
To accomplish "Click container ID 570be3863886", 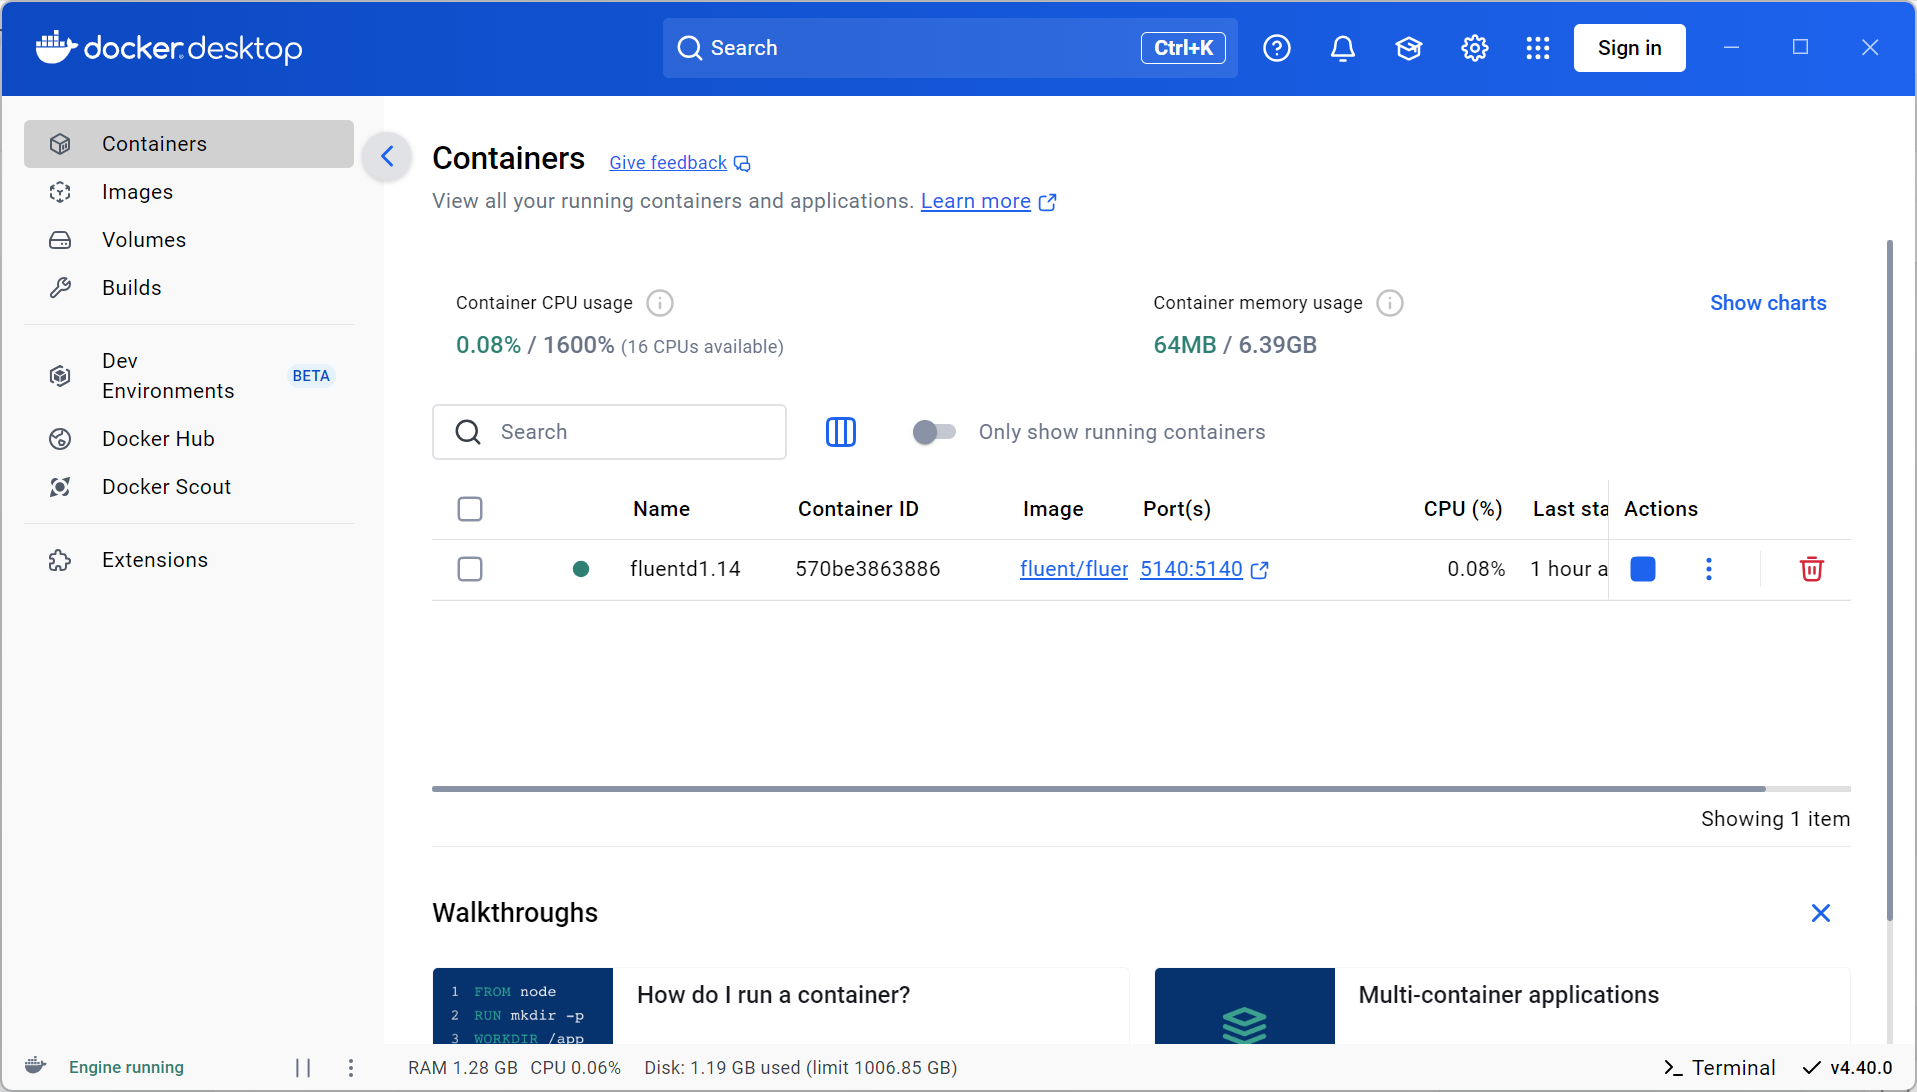I will pyautogui.click(x=868, y=569).
